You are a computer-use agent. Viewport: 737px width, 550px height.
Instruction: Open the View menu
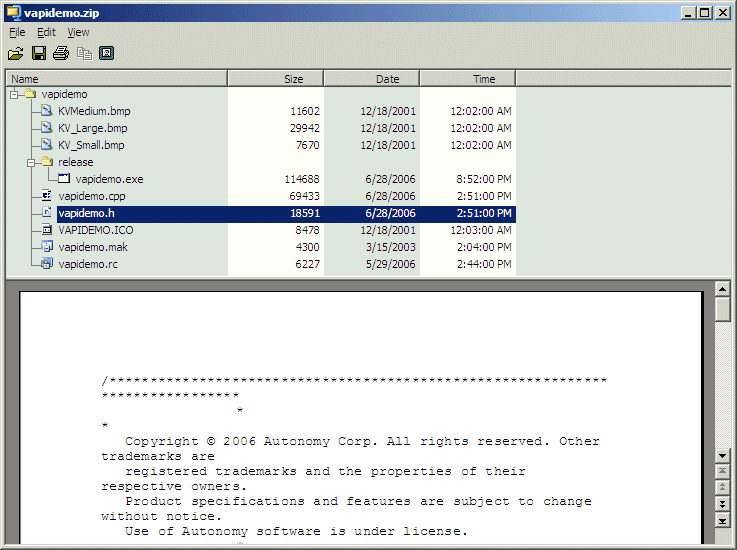tap(78, 32)
